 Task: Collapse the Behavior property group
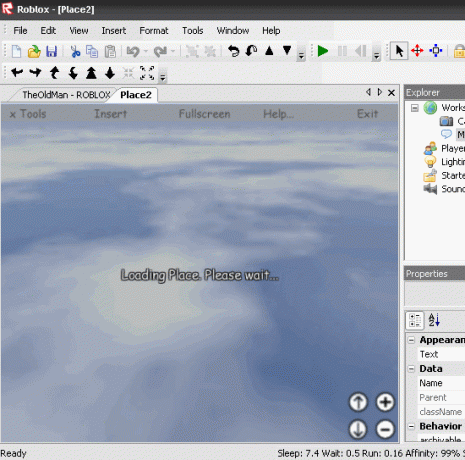pos(412,426)
